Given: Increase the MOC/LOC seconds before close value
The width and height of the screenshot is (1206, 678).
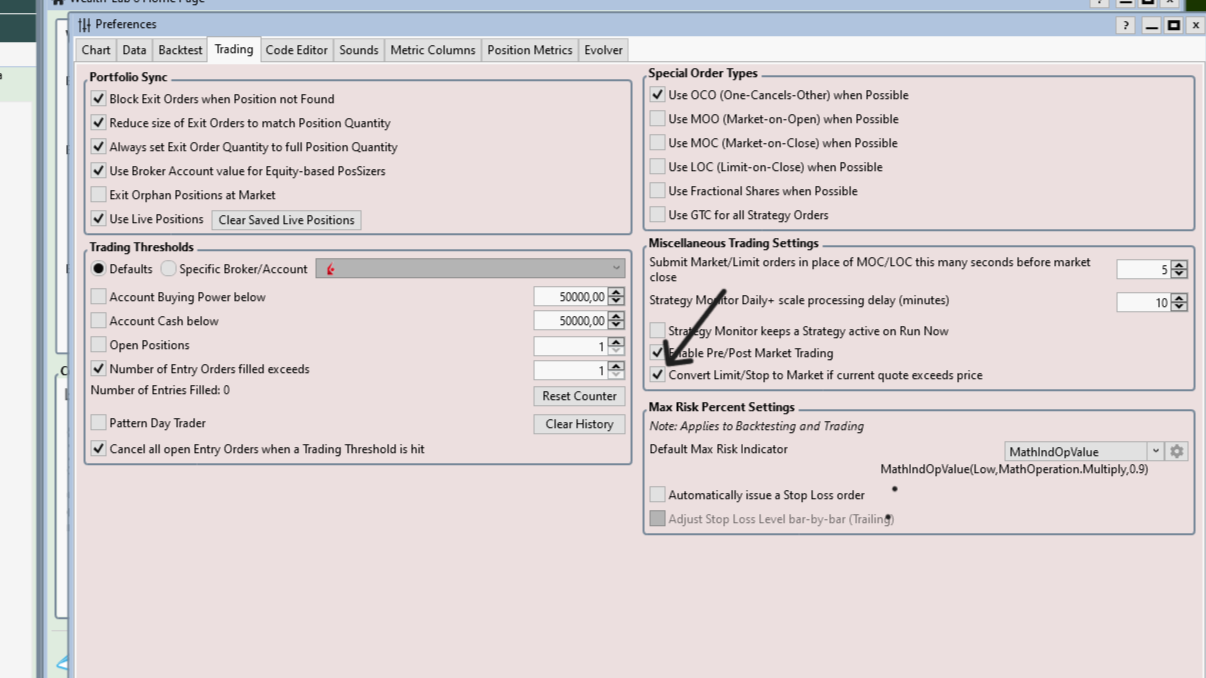Looking at the screenshot, I should pos(1179,265).
